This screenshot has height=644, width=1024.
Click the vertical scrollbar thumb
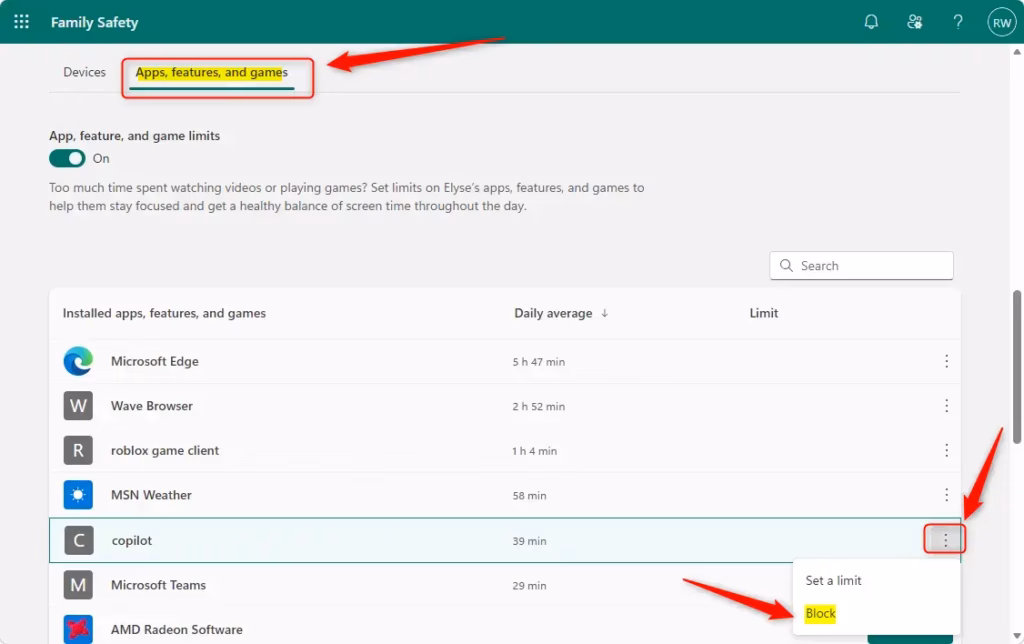click(1017, 367)
